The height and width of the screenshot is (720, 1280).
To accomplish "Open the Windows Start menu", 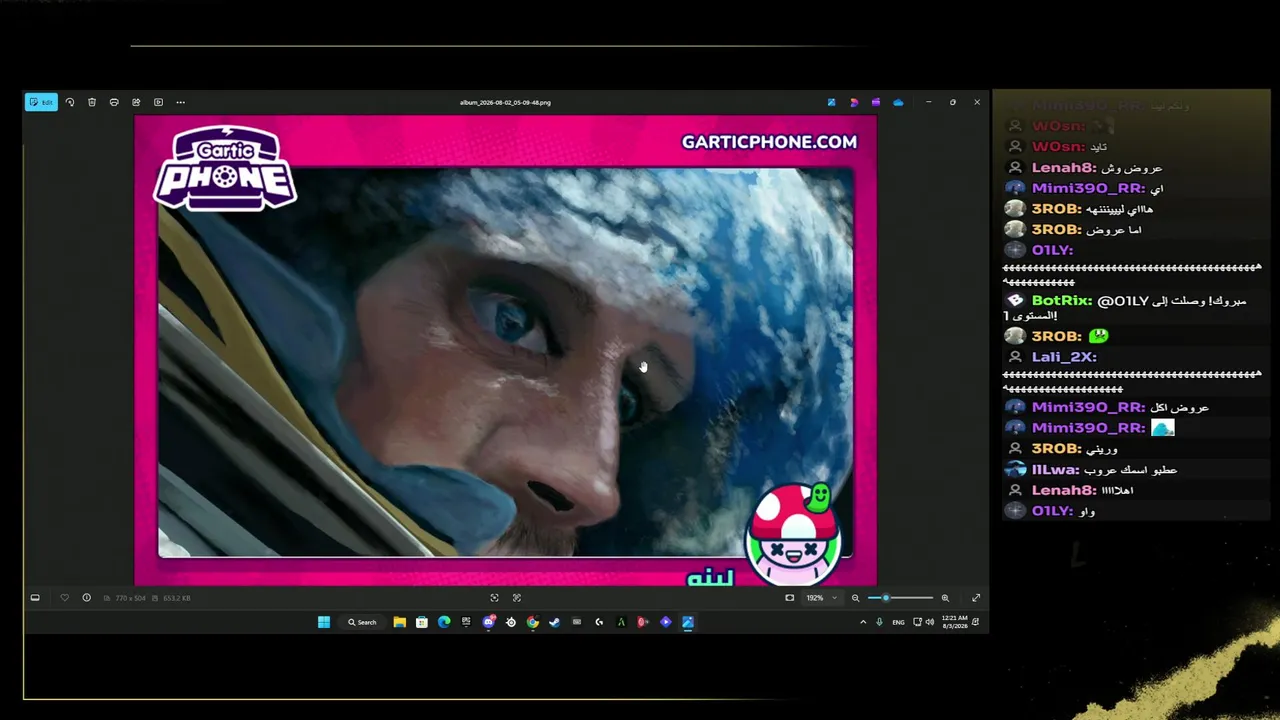I will (x=324, y=622).
